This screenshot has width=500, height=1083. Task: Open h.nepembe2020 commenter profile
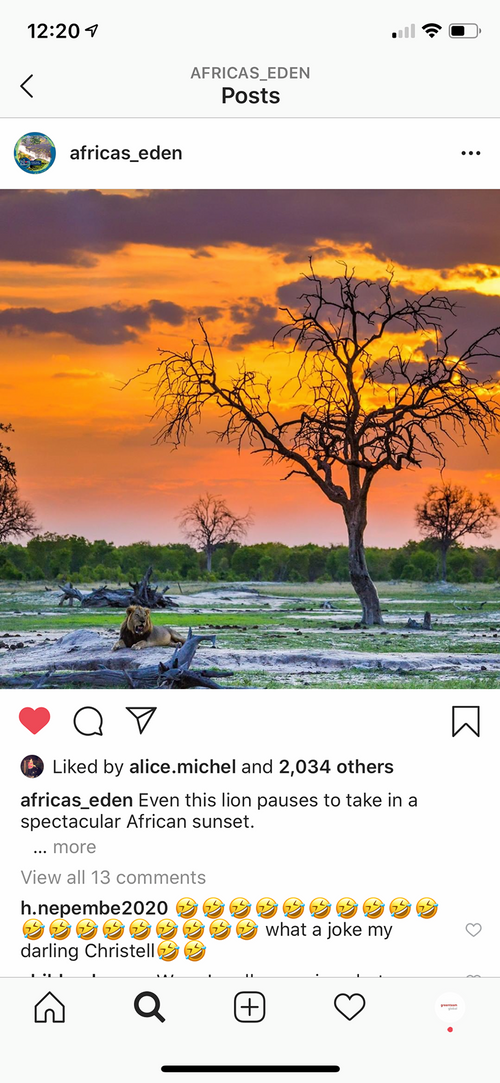tap(94, 908)
